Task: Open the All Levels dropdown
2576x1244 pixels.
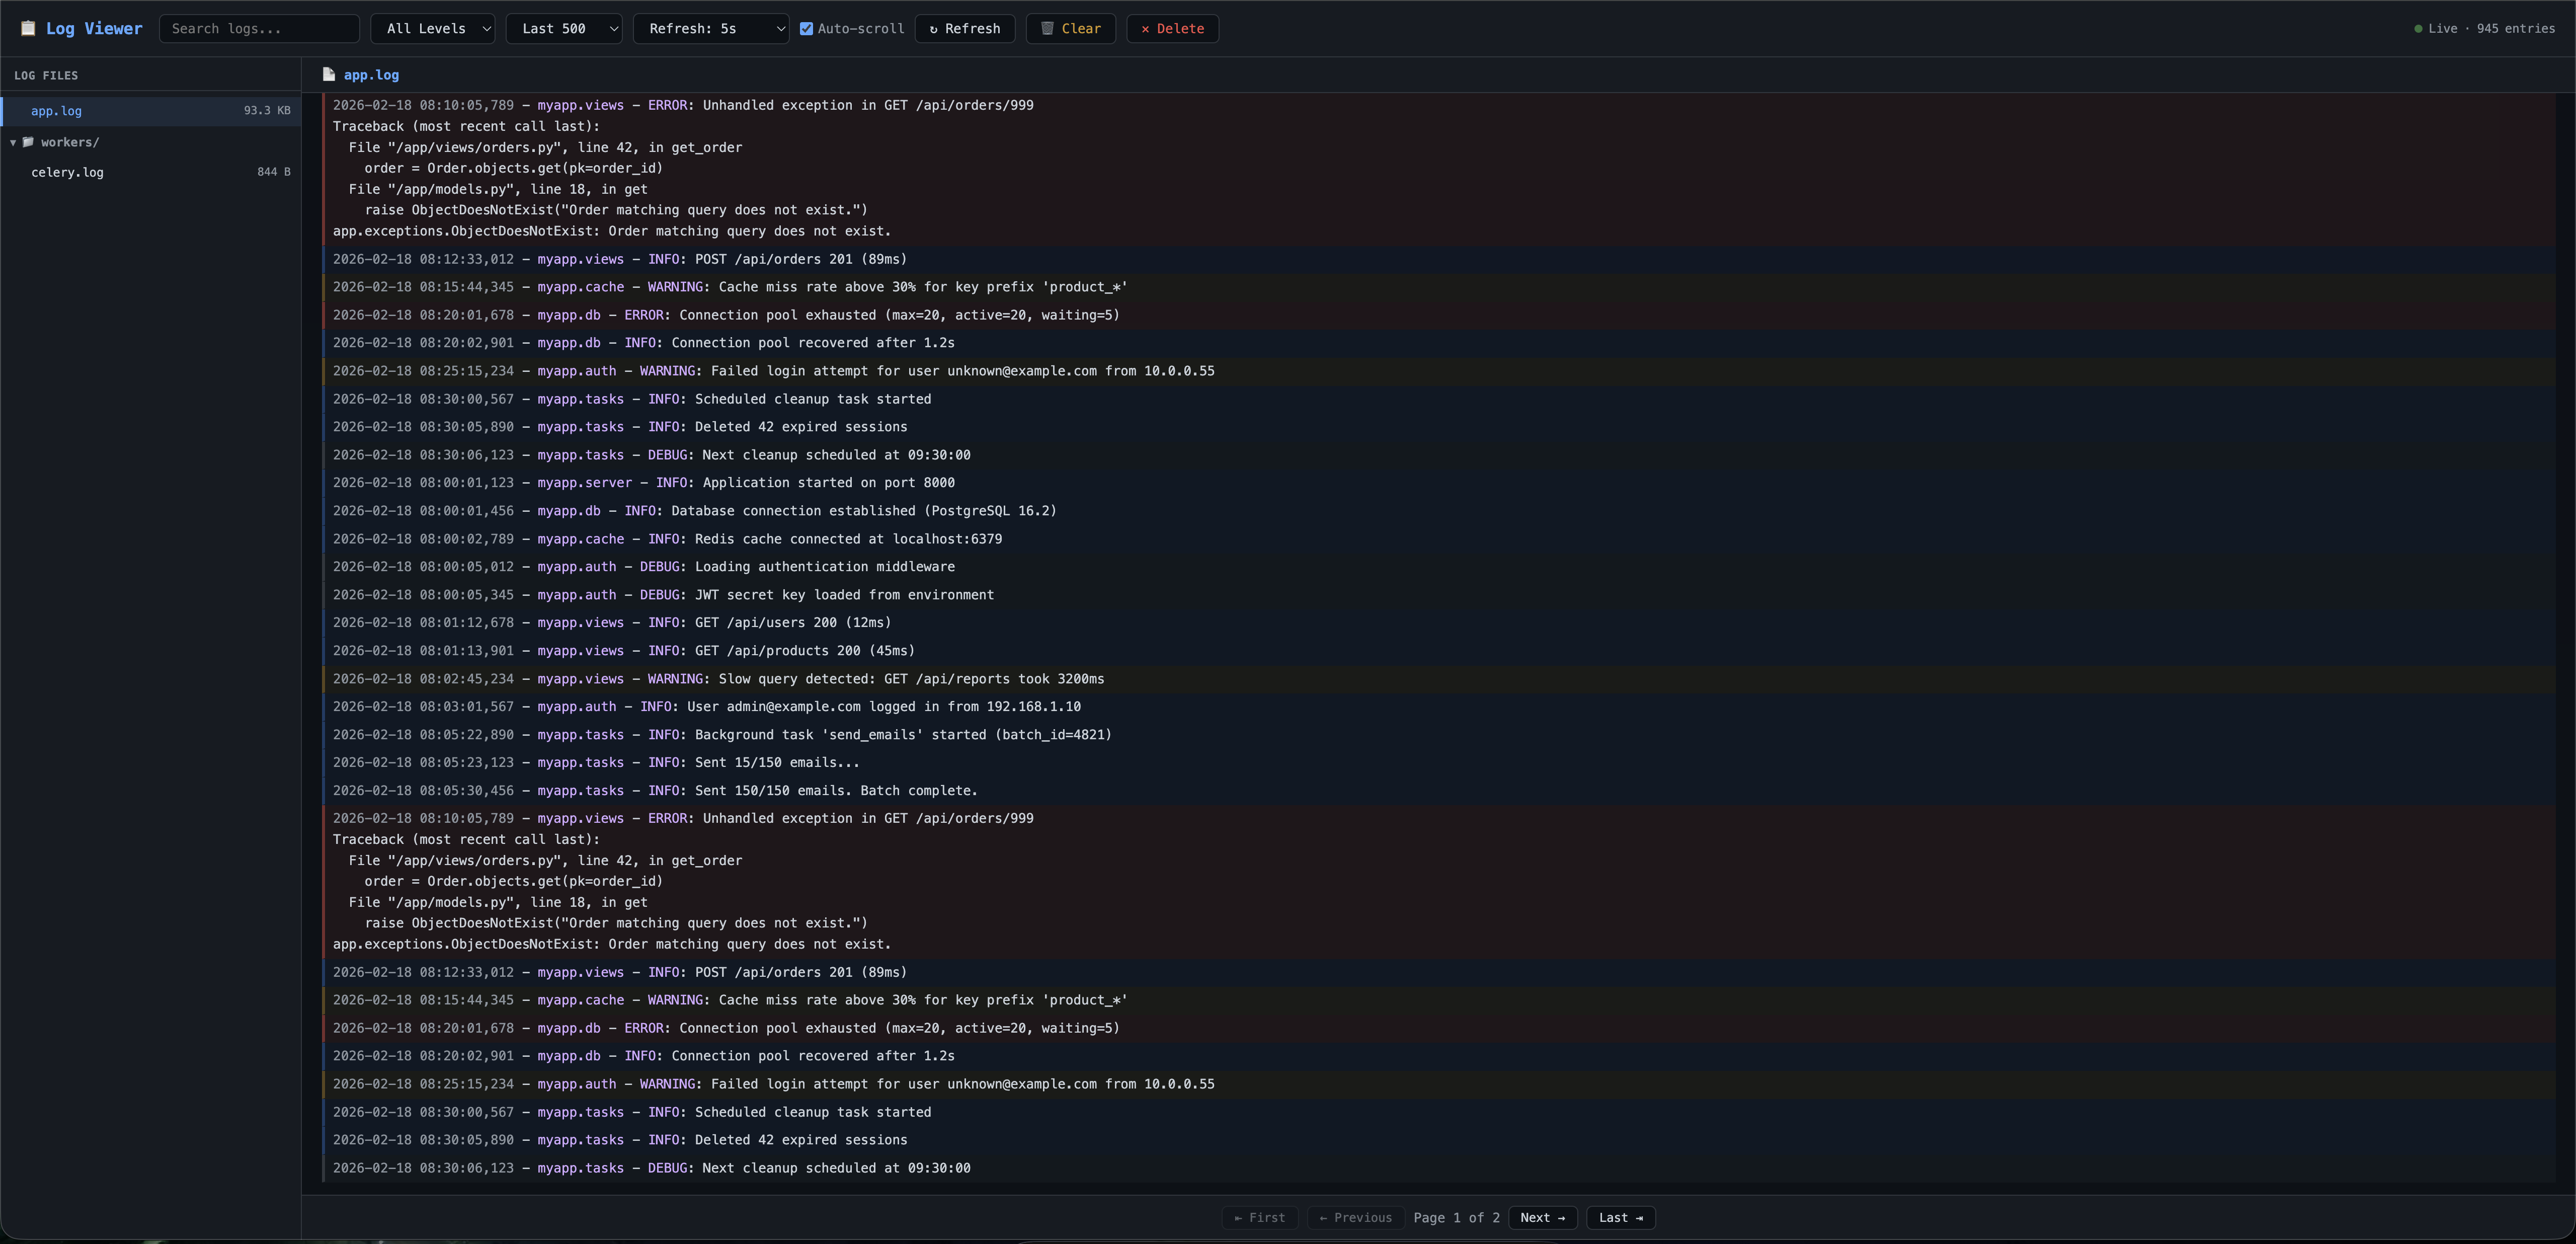Action: pos(433,28)
